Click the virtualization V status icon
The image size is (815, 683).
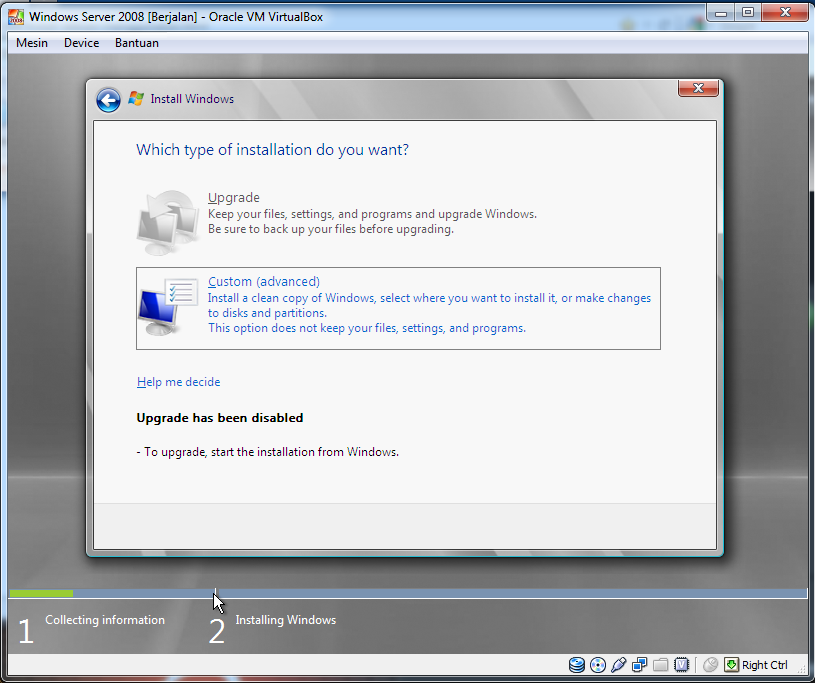[x=681, y=665]
